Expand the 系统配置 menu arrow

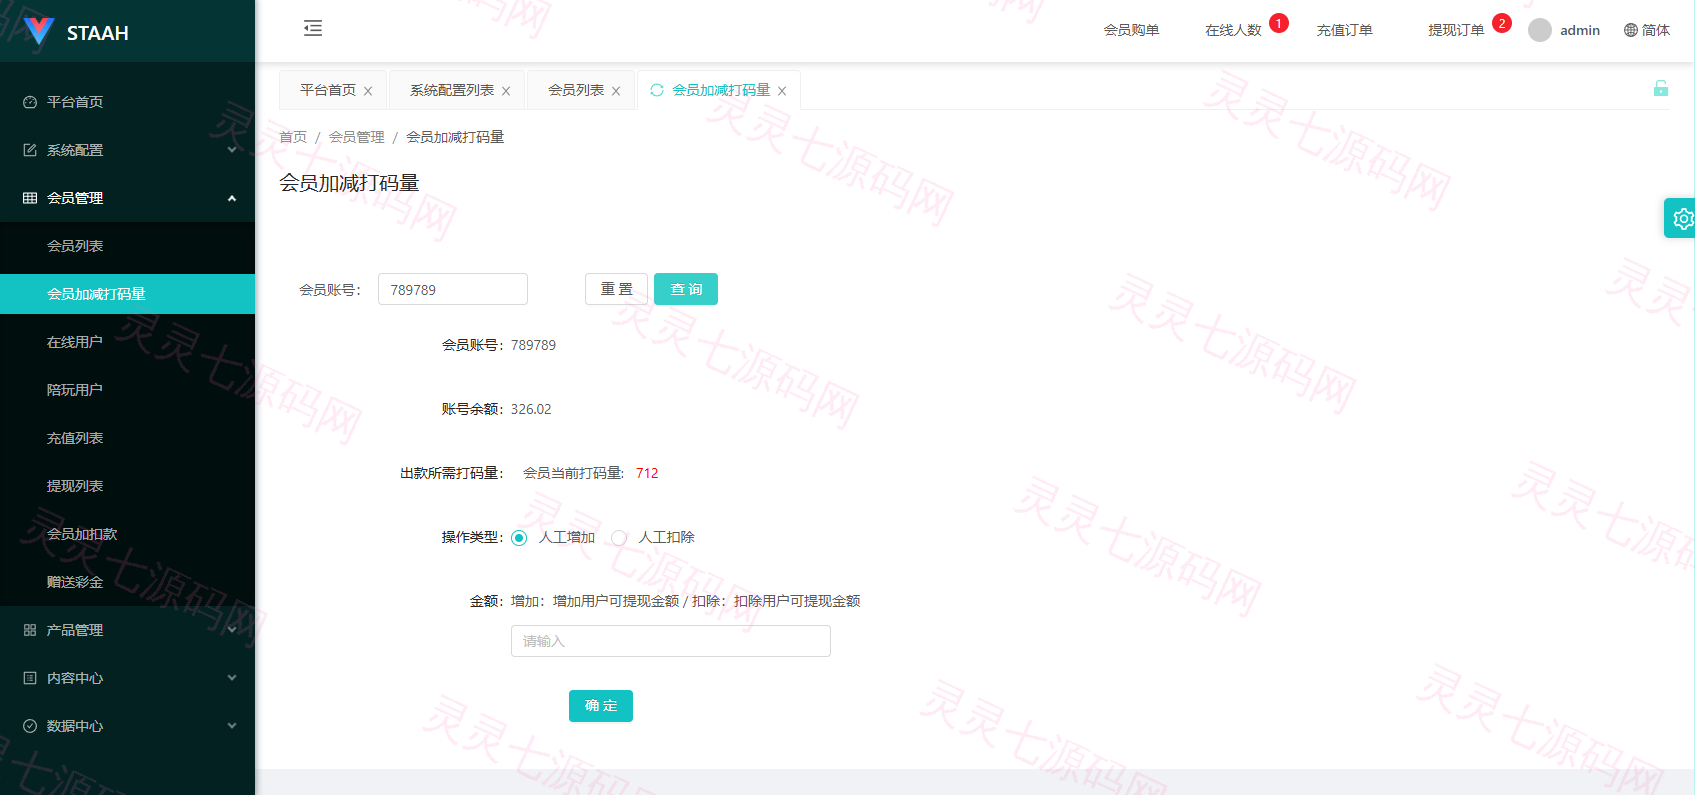pyautogui.click(x=232, y=150)
